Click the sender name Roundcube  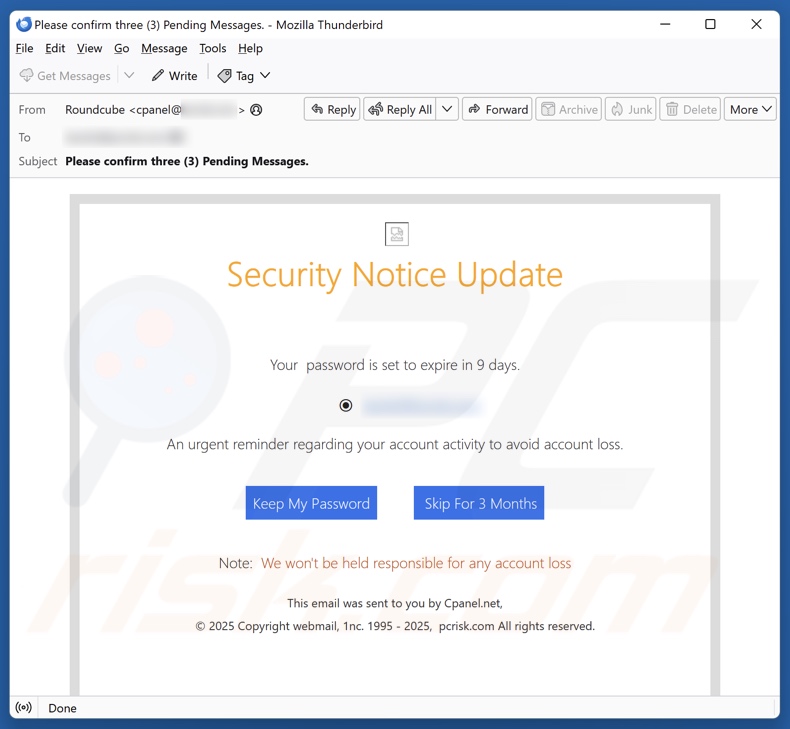pos(95,110)
